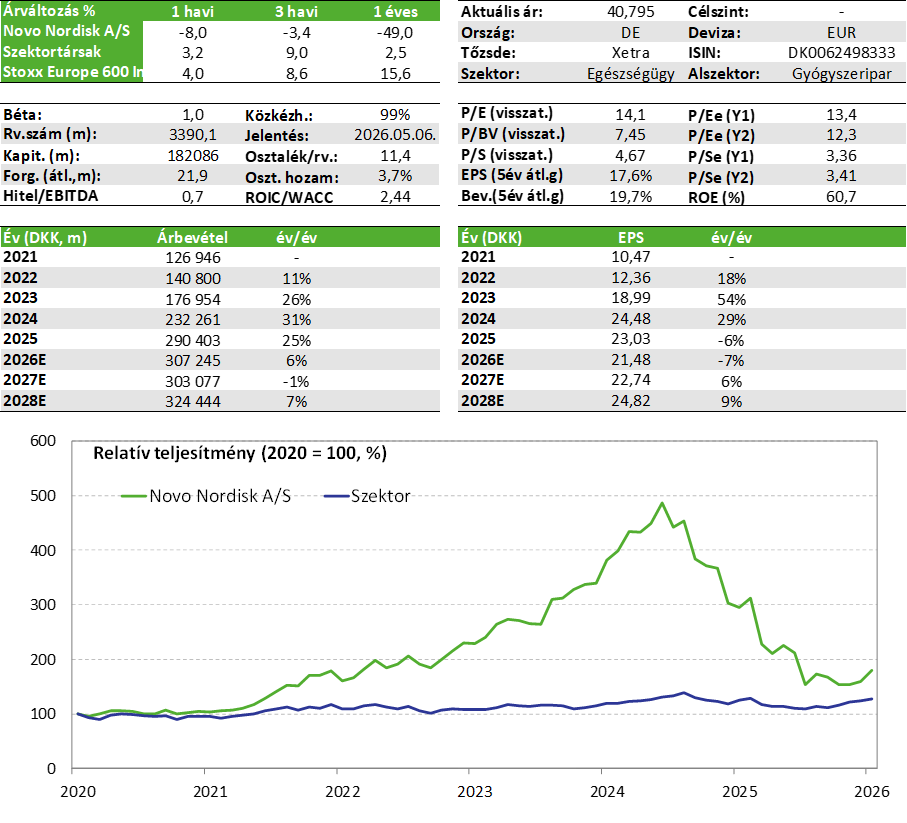Click the '3 havi' column header
The height and width of the screenshot is (823, 907).
point(296,12)
